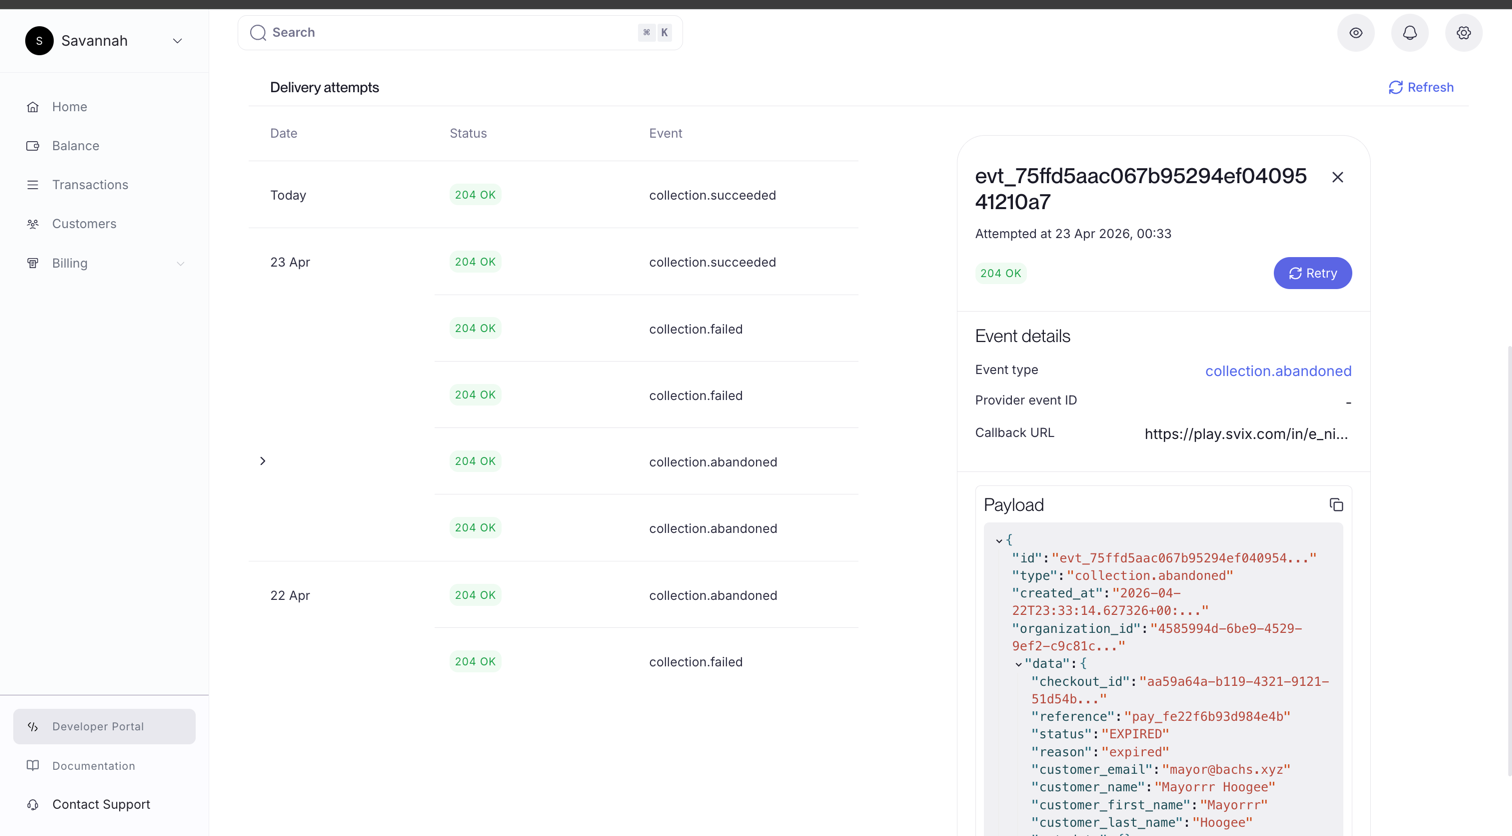Close the event details panel

click(x=1338, y=177)
